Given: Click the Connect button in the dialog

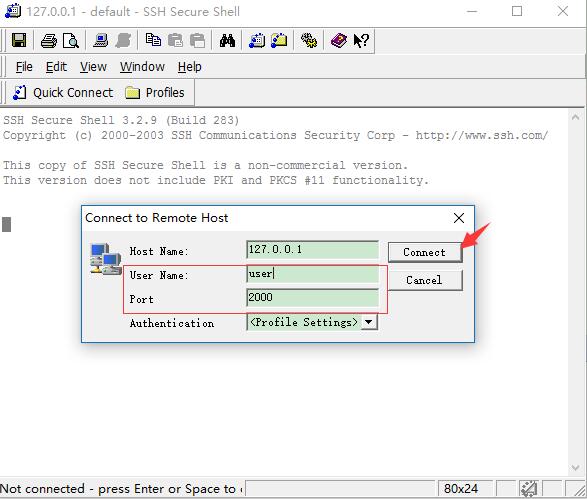Looking at the screenshot, I should click(425, 252).
